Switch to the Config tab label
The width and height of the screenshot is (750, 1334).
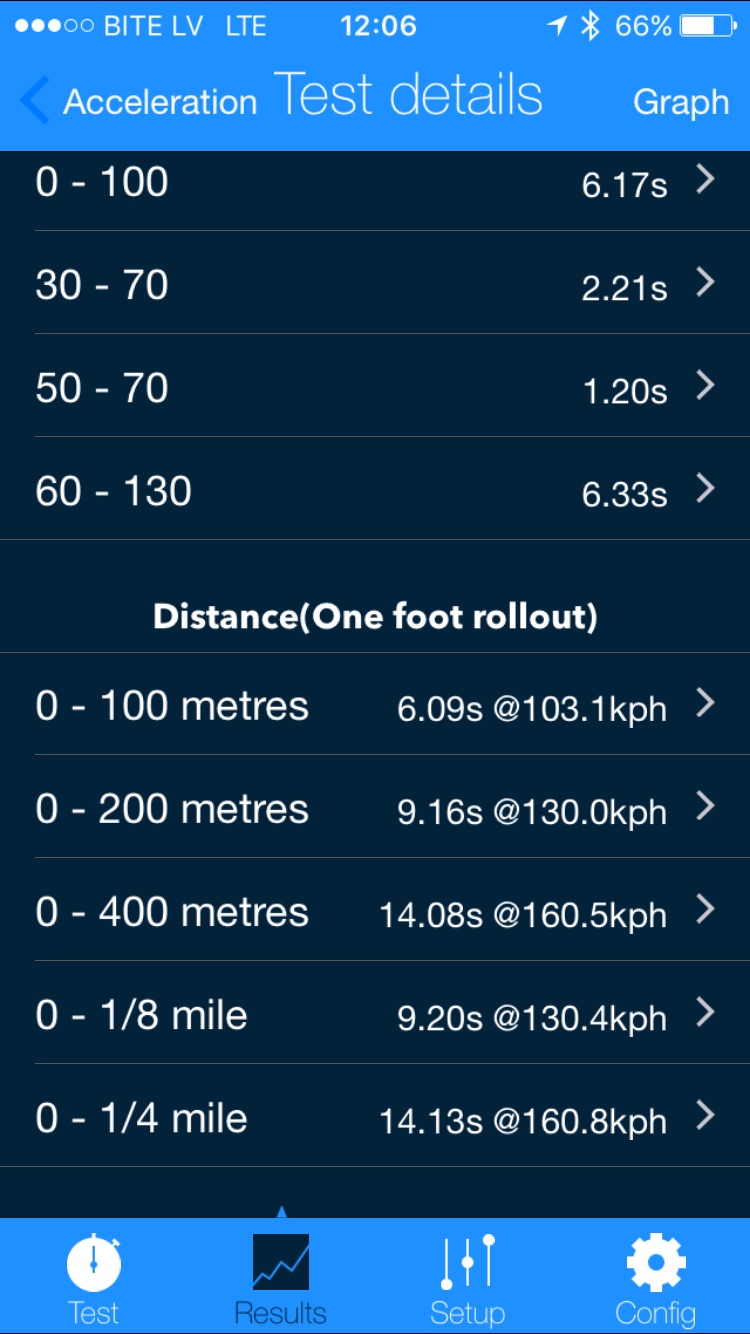coord(656,1312)
